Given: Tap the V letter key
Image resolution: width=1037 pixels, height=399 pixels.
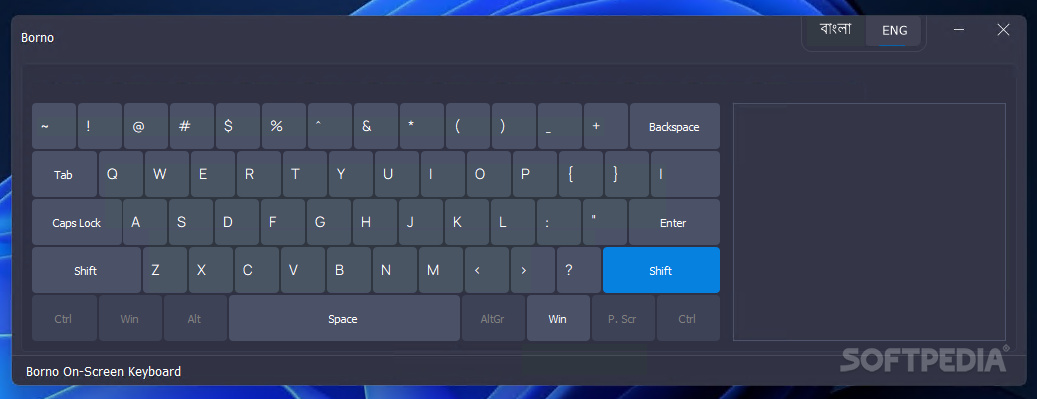Looking at the screenshot, I should 302,270.
